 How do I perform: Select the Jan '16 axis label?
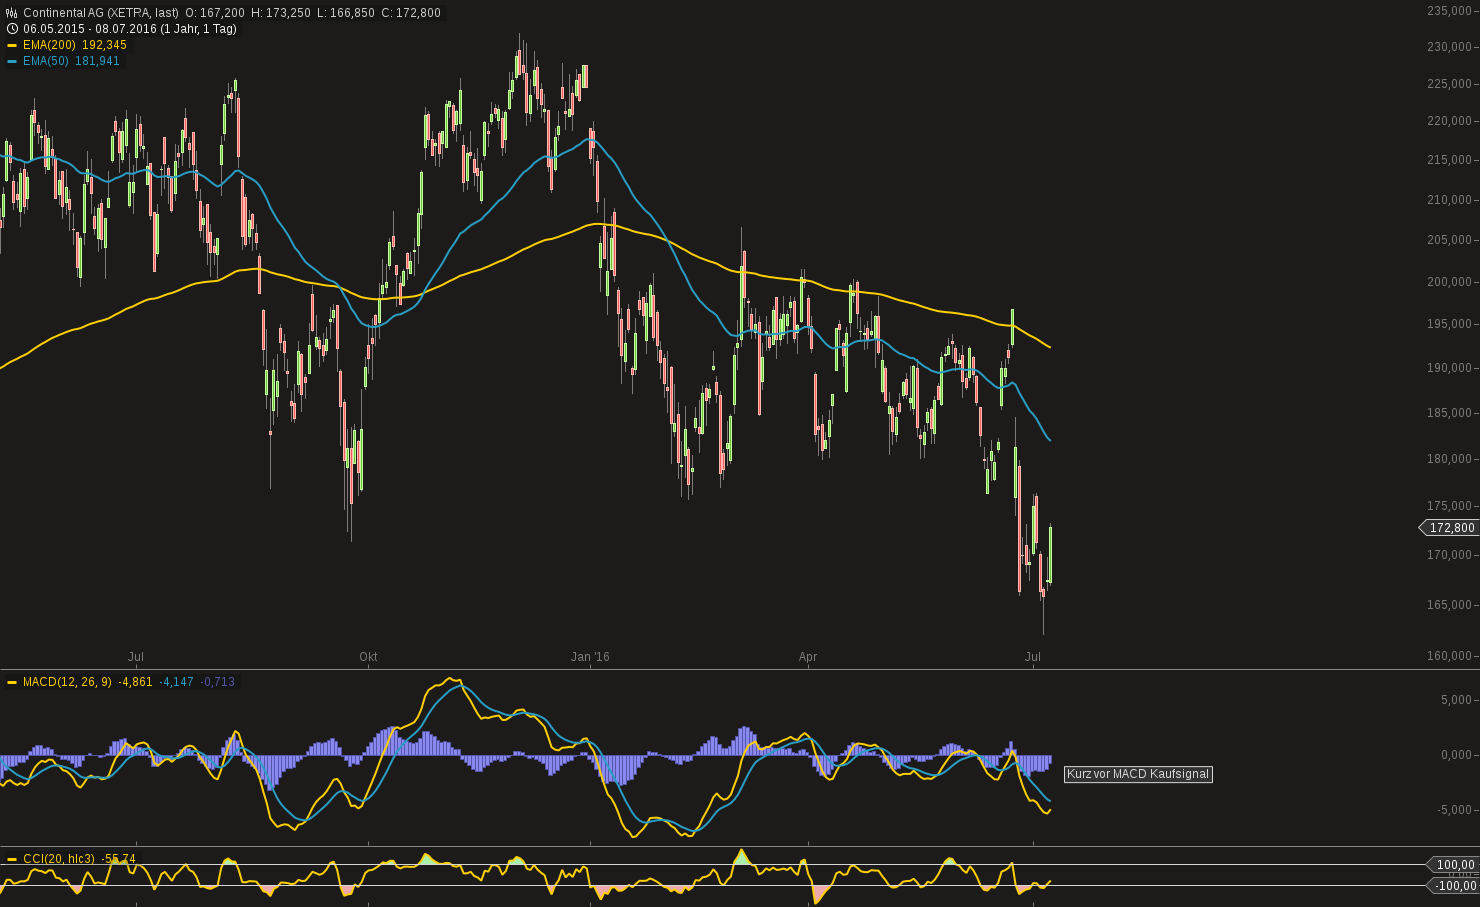[x=592, y=657]
